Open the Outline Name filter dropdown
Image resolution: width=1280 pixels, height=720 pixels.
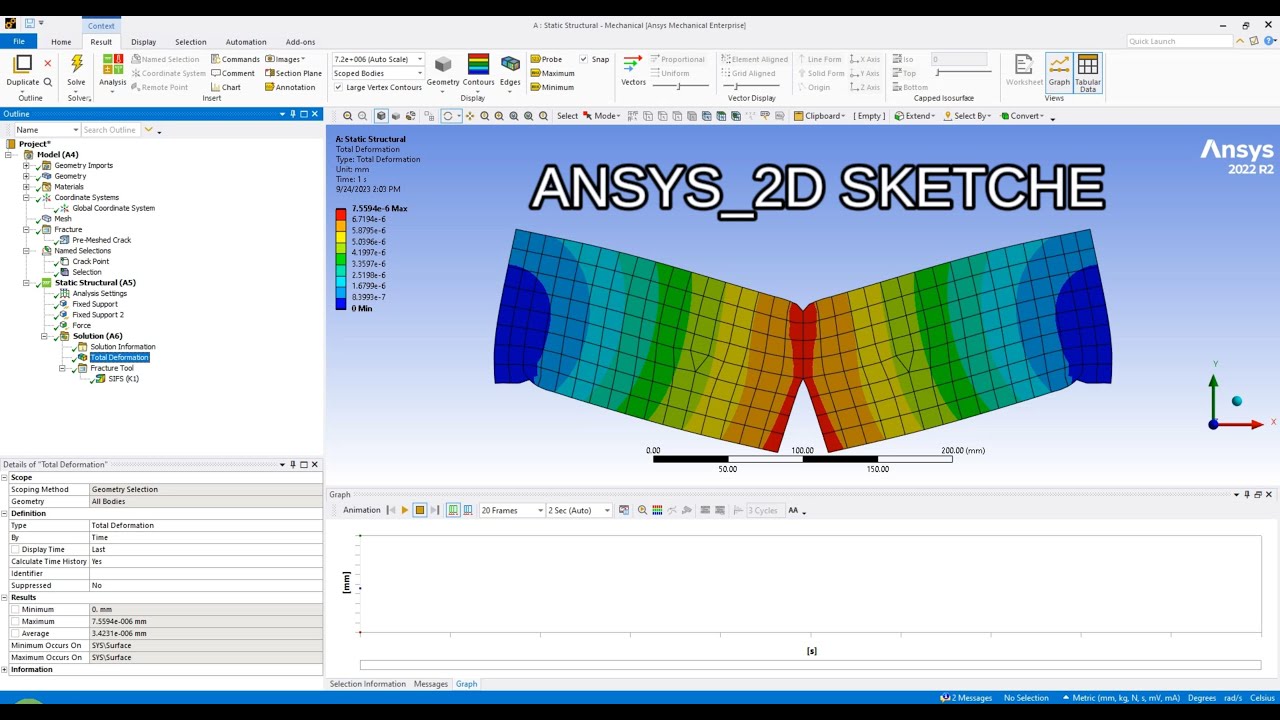click(75, 130)
